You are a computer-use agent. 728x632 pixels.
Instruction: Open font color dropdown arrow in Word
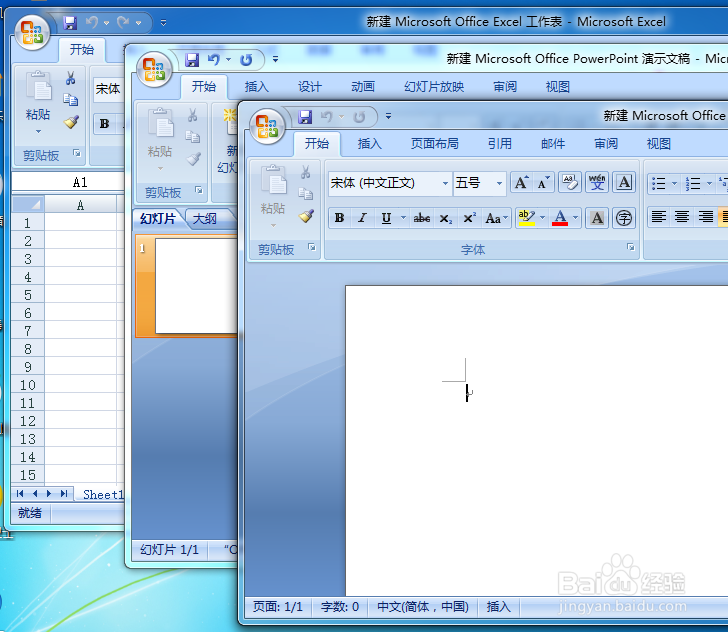click(x=576, y=218)
